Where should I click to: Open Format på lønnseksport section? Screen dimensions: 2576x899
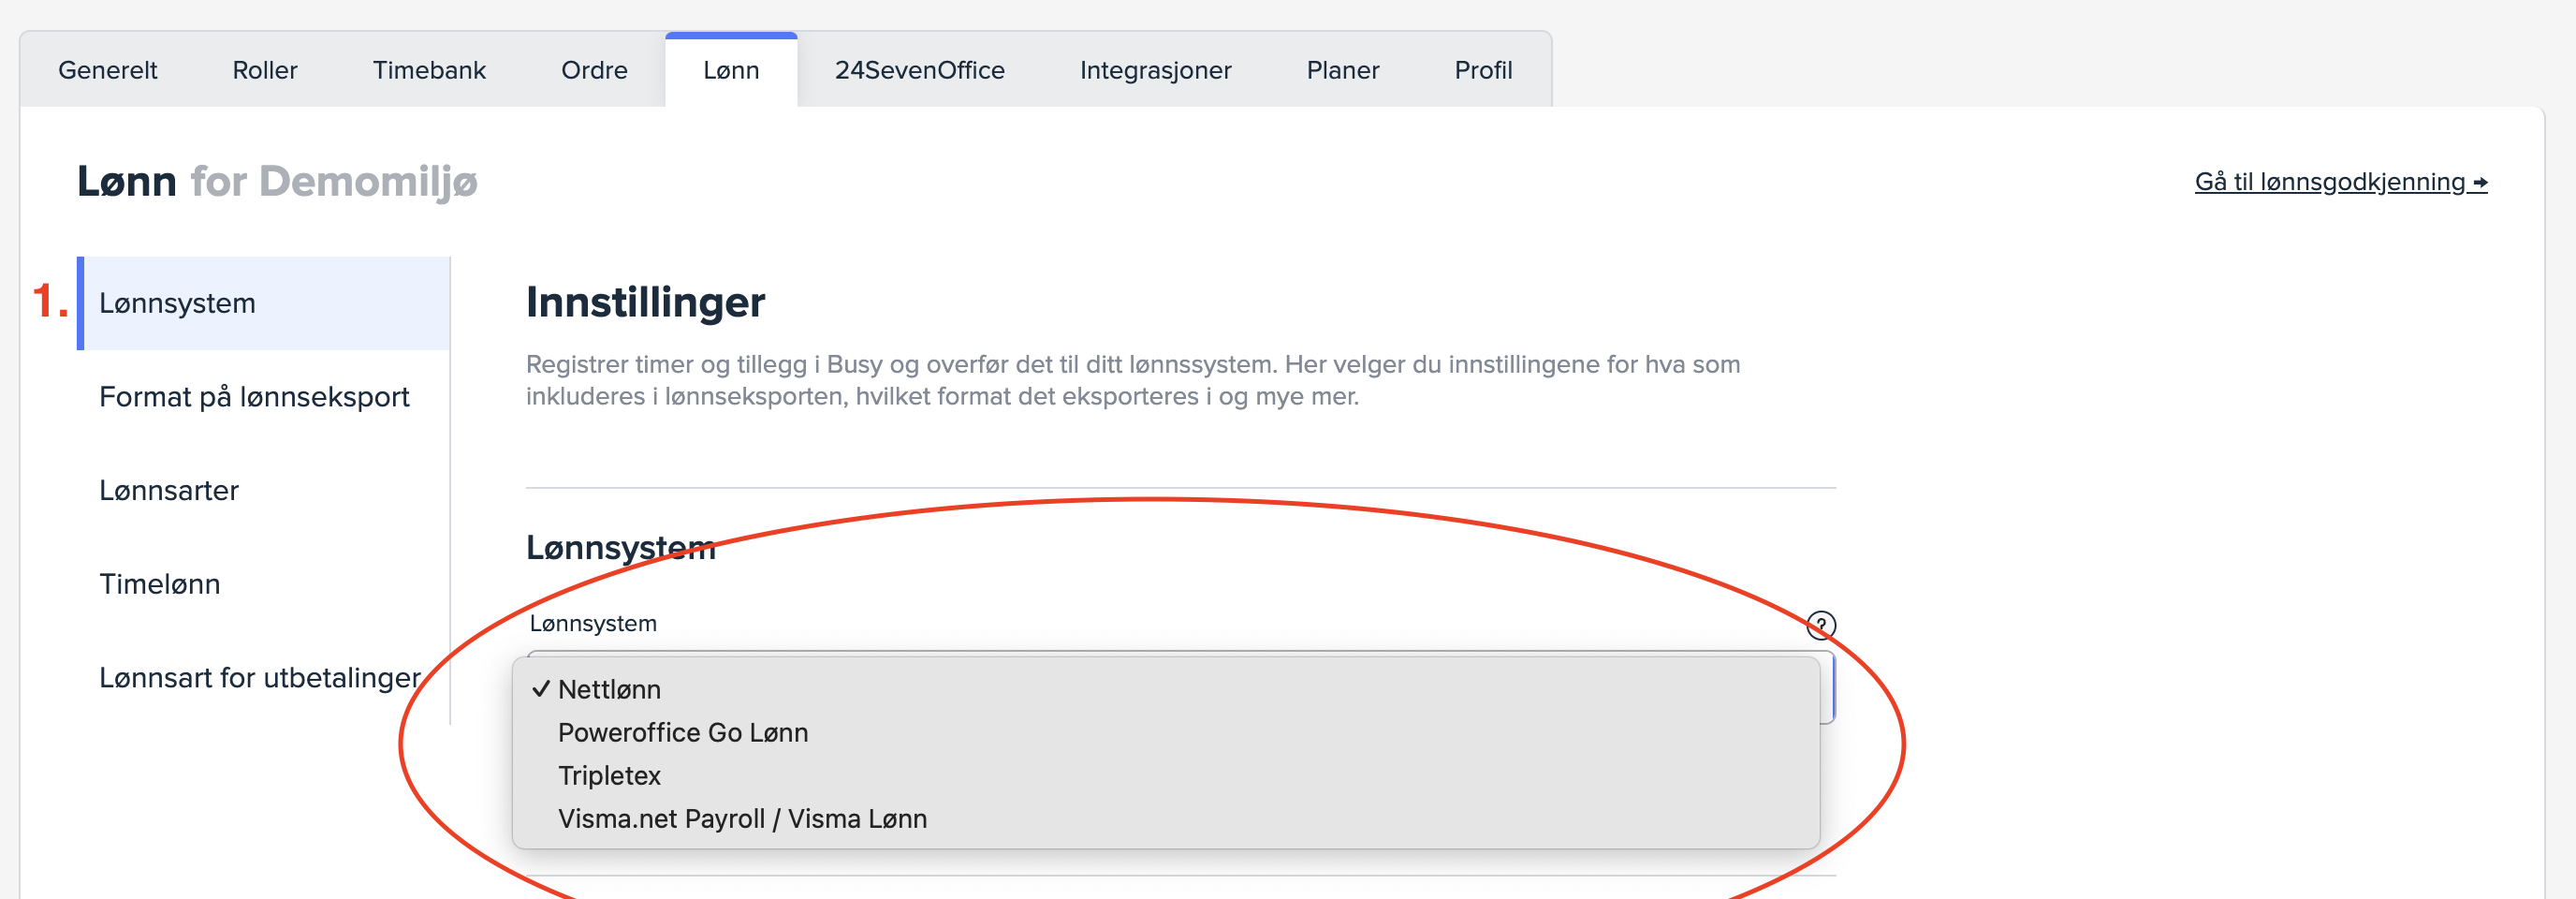click(x=254, y=397)
